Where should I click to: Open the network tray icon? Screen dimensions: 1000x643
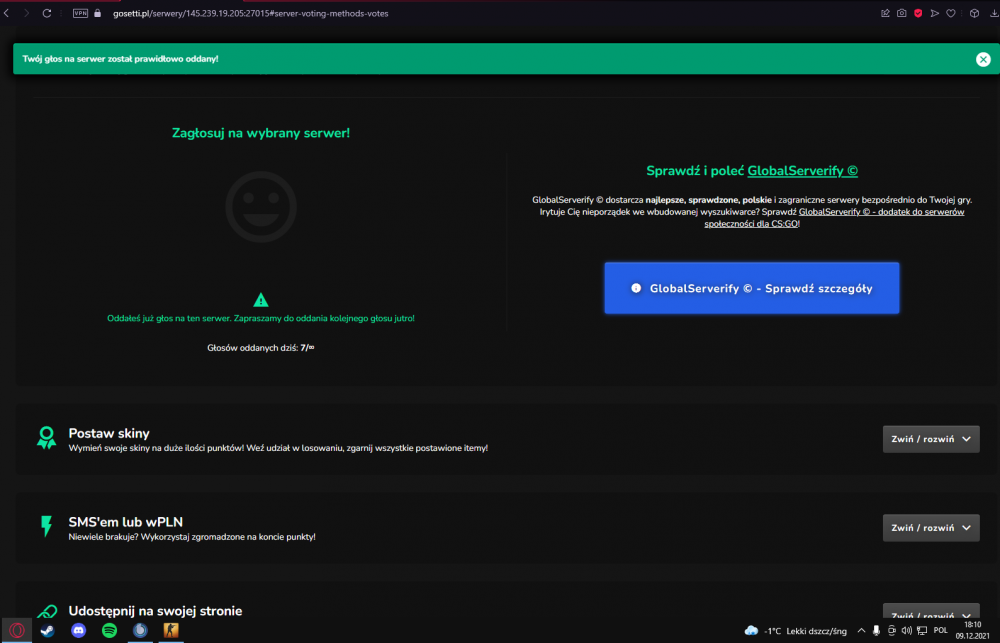pos(922,630)
